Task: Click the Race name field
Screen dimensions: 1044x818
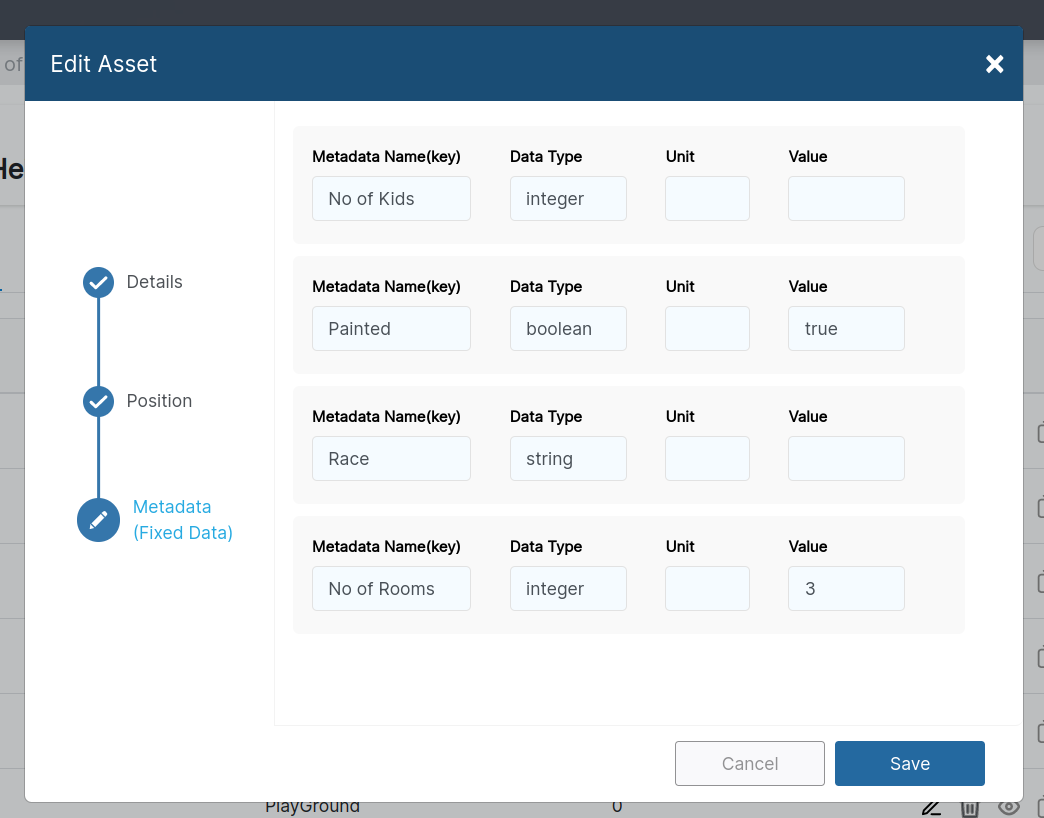Action: (392, 459)
